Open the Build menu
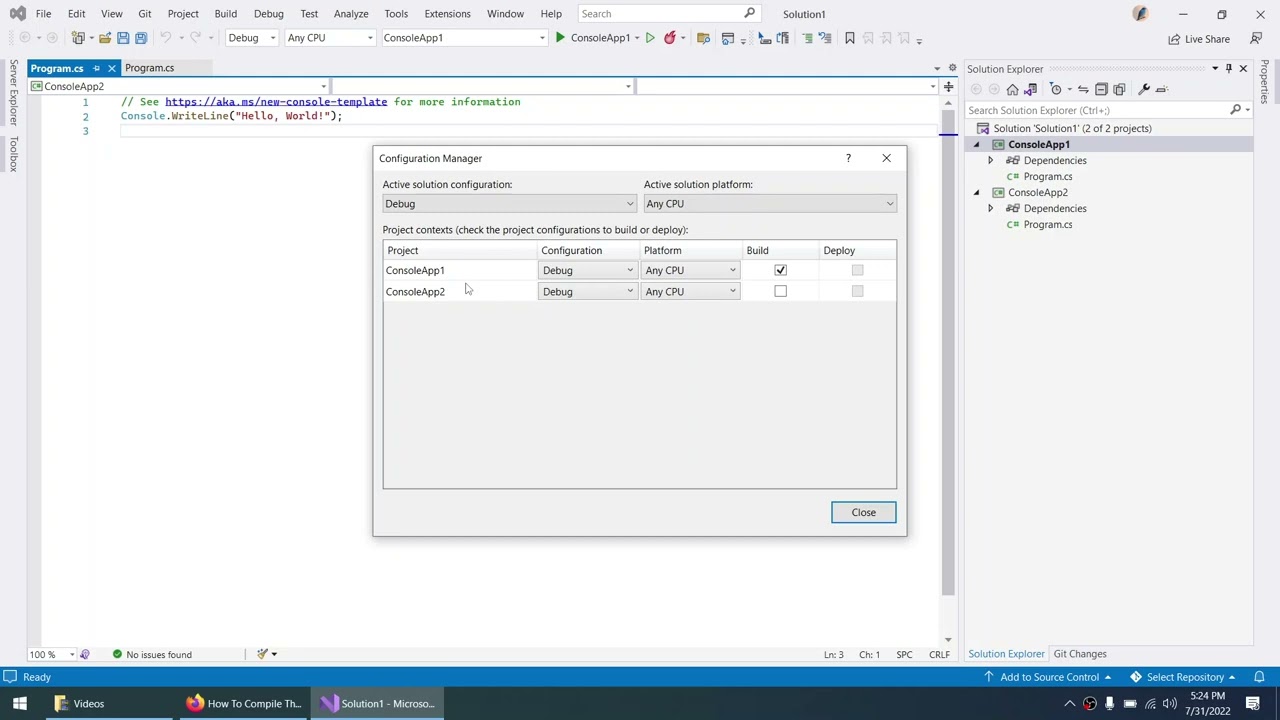Screen dimensions: 1280x720 pyautogui.click(x=225, y=14)
